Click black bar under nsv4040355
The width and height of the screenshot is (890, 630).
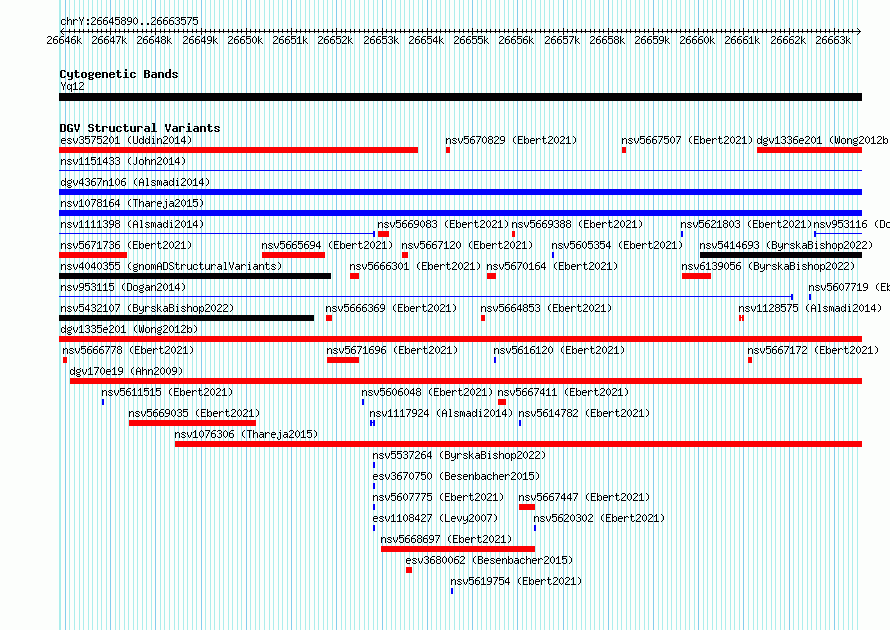click(195, 276)
